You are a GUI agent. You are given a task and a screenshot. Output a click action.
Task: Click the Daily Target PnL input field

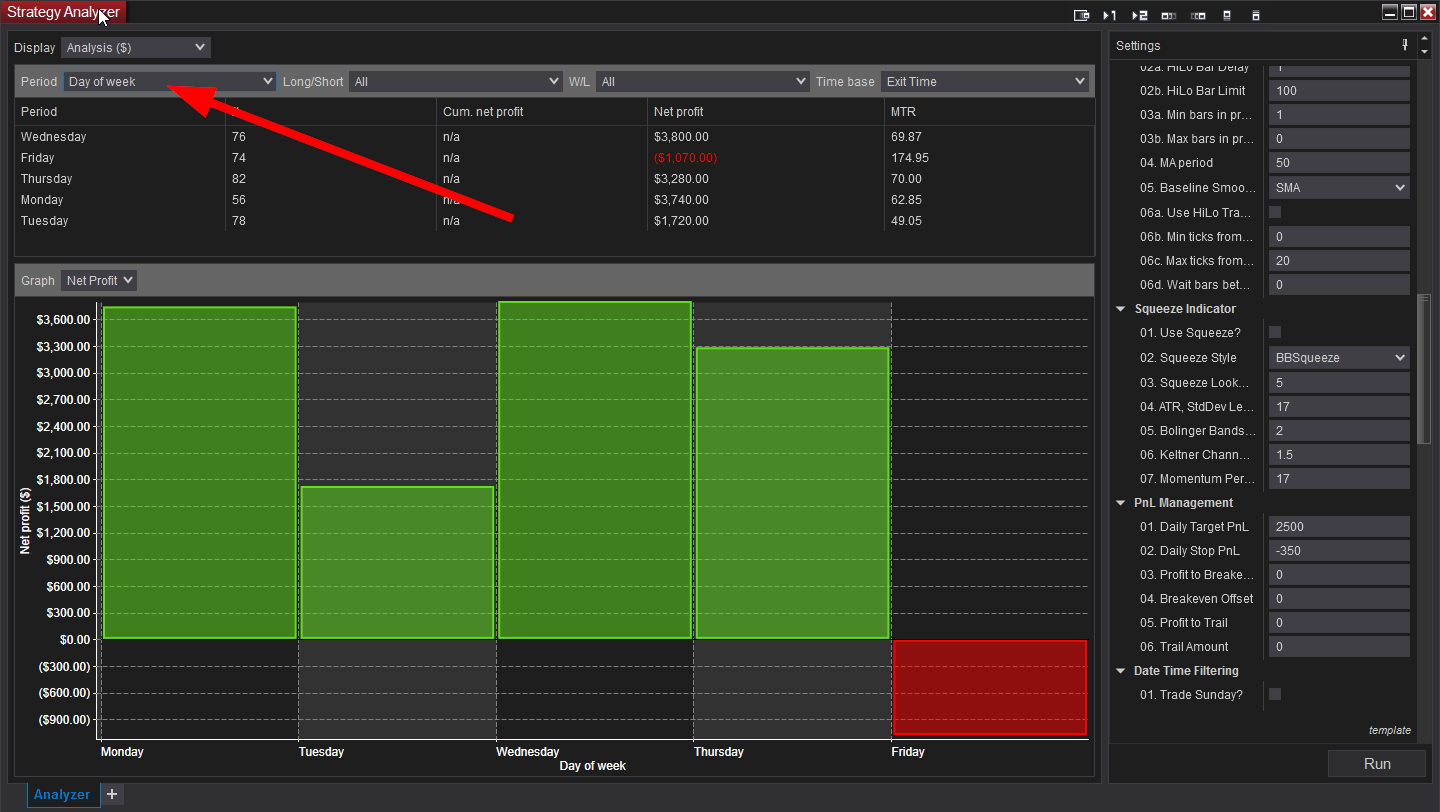(x=1338, y=527)
